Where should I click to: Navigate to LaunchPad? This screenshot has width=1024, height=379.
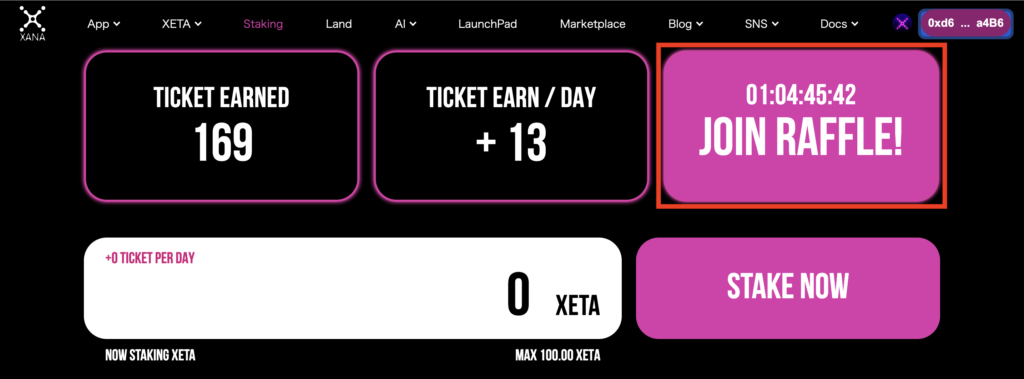pyautogui.click(x=487, y=24)
